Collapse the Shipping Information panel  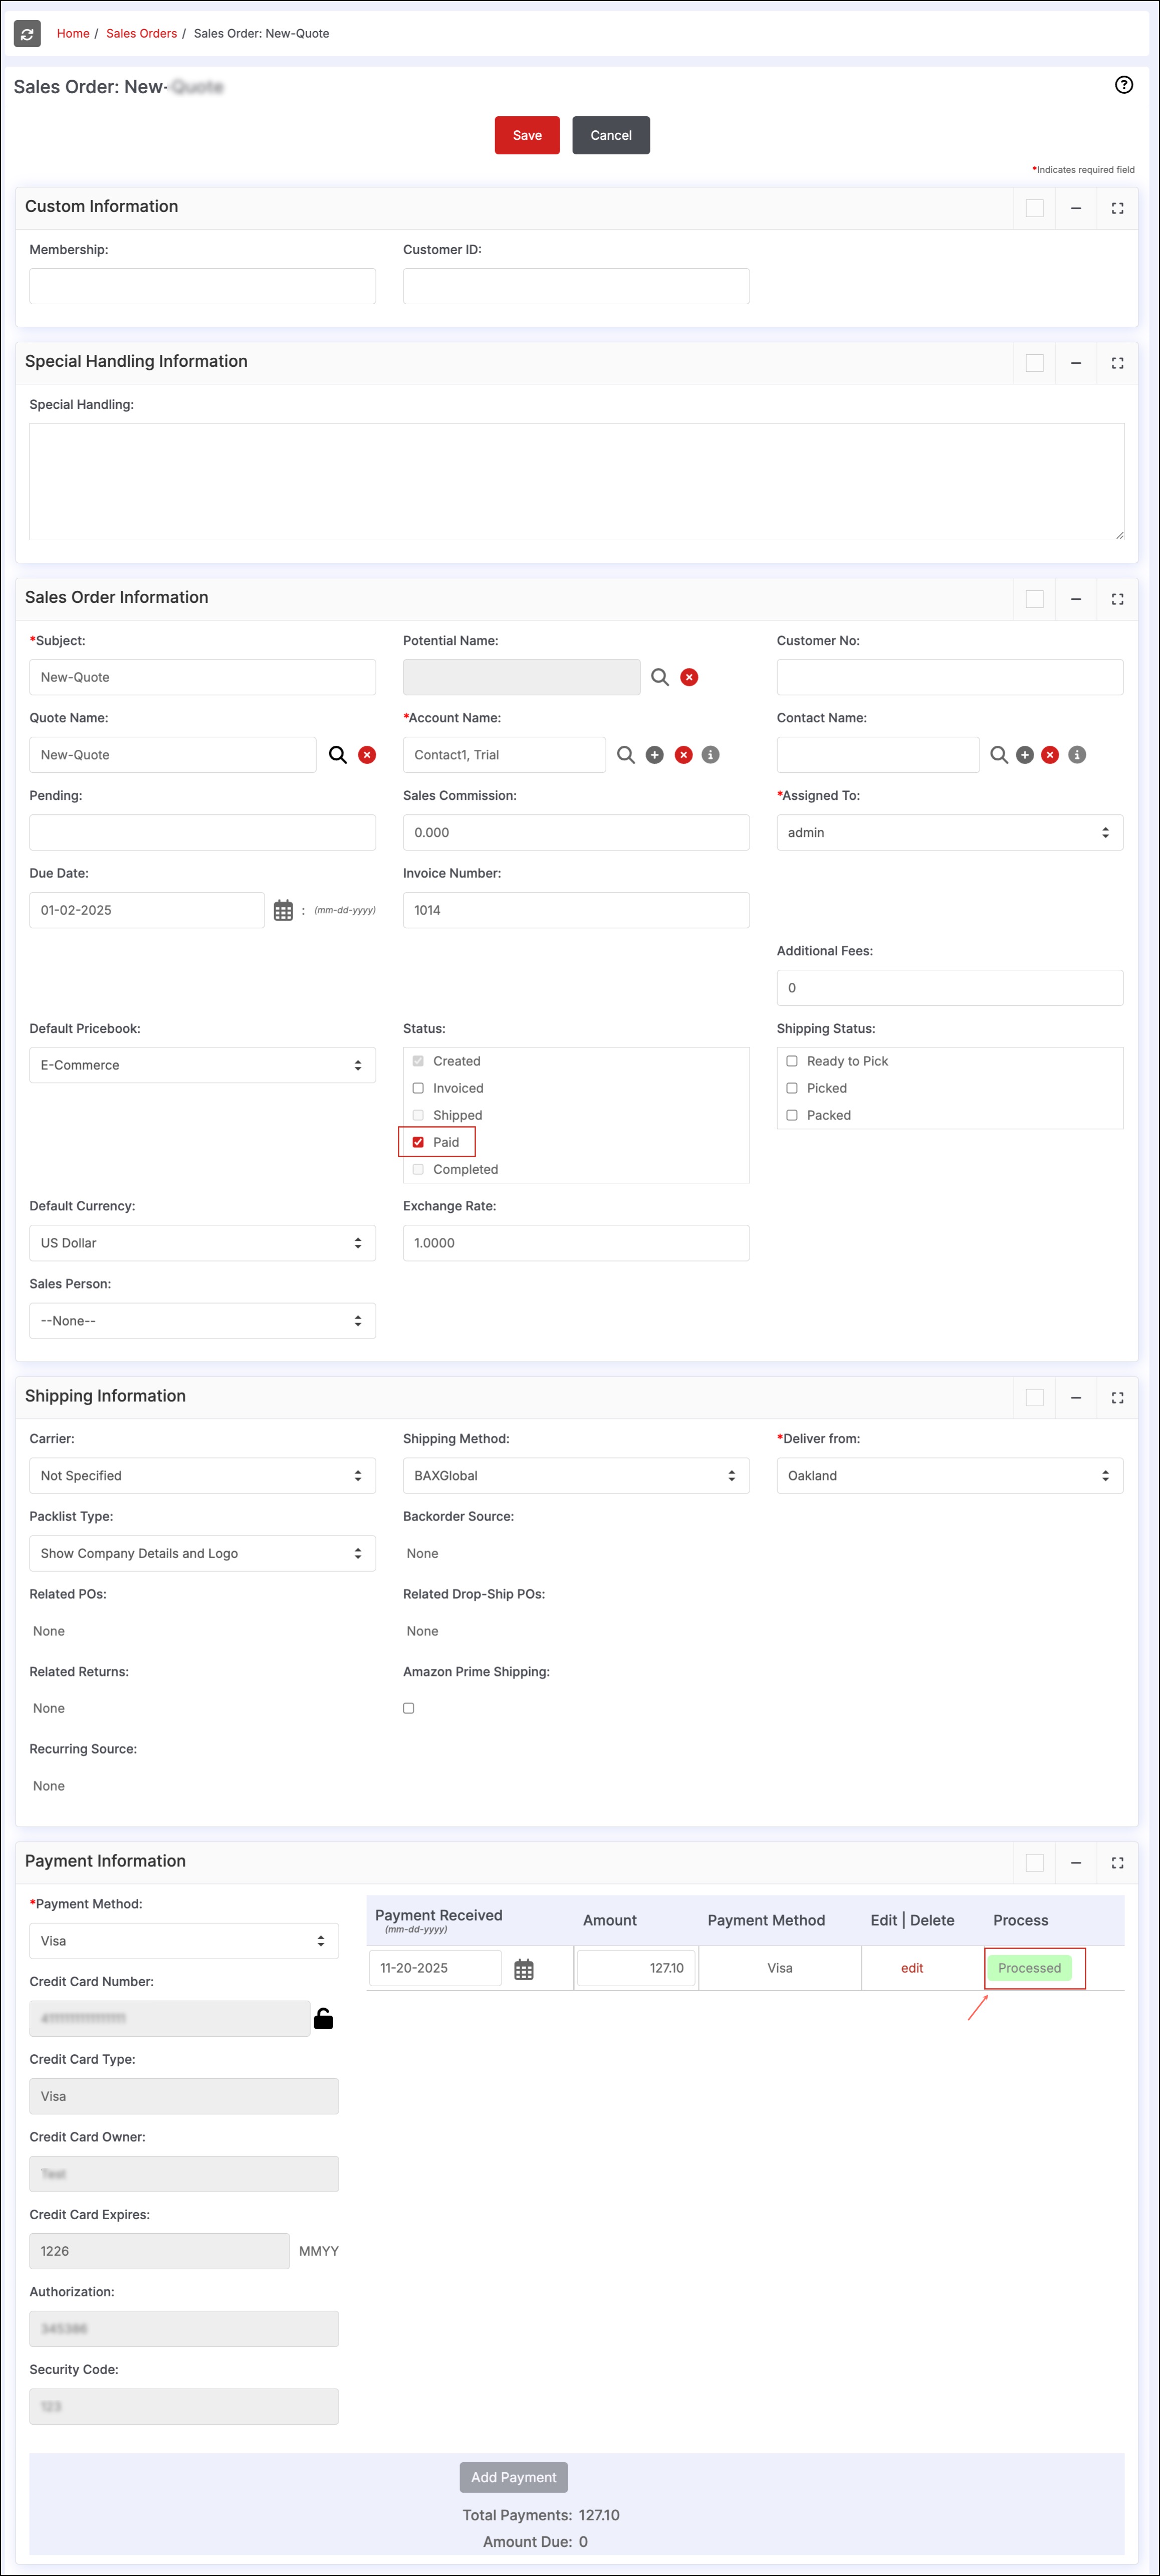(1075, 1397)
